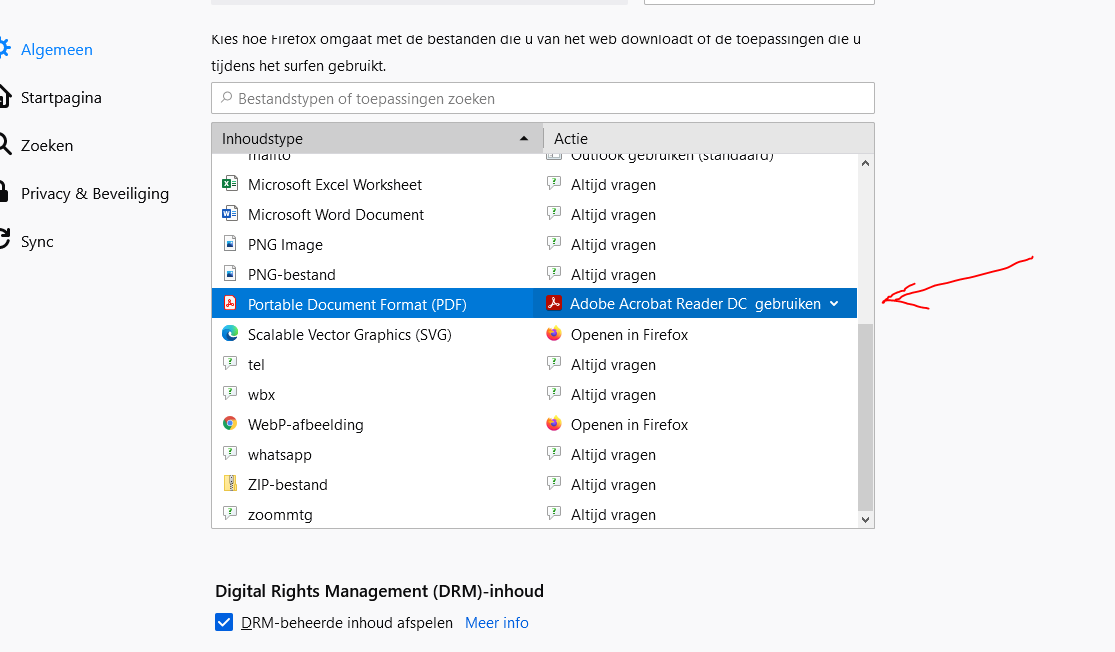This screenshot has width=1115, height=652.
Task: Select the wbx content type row
Action: 534,395
